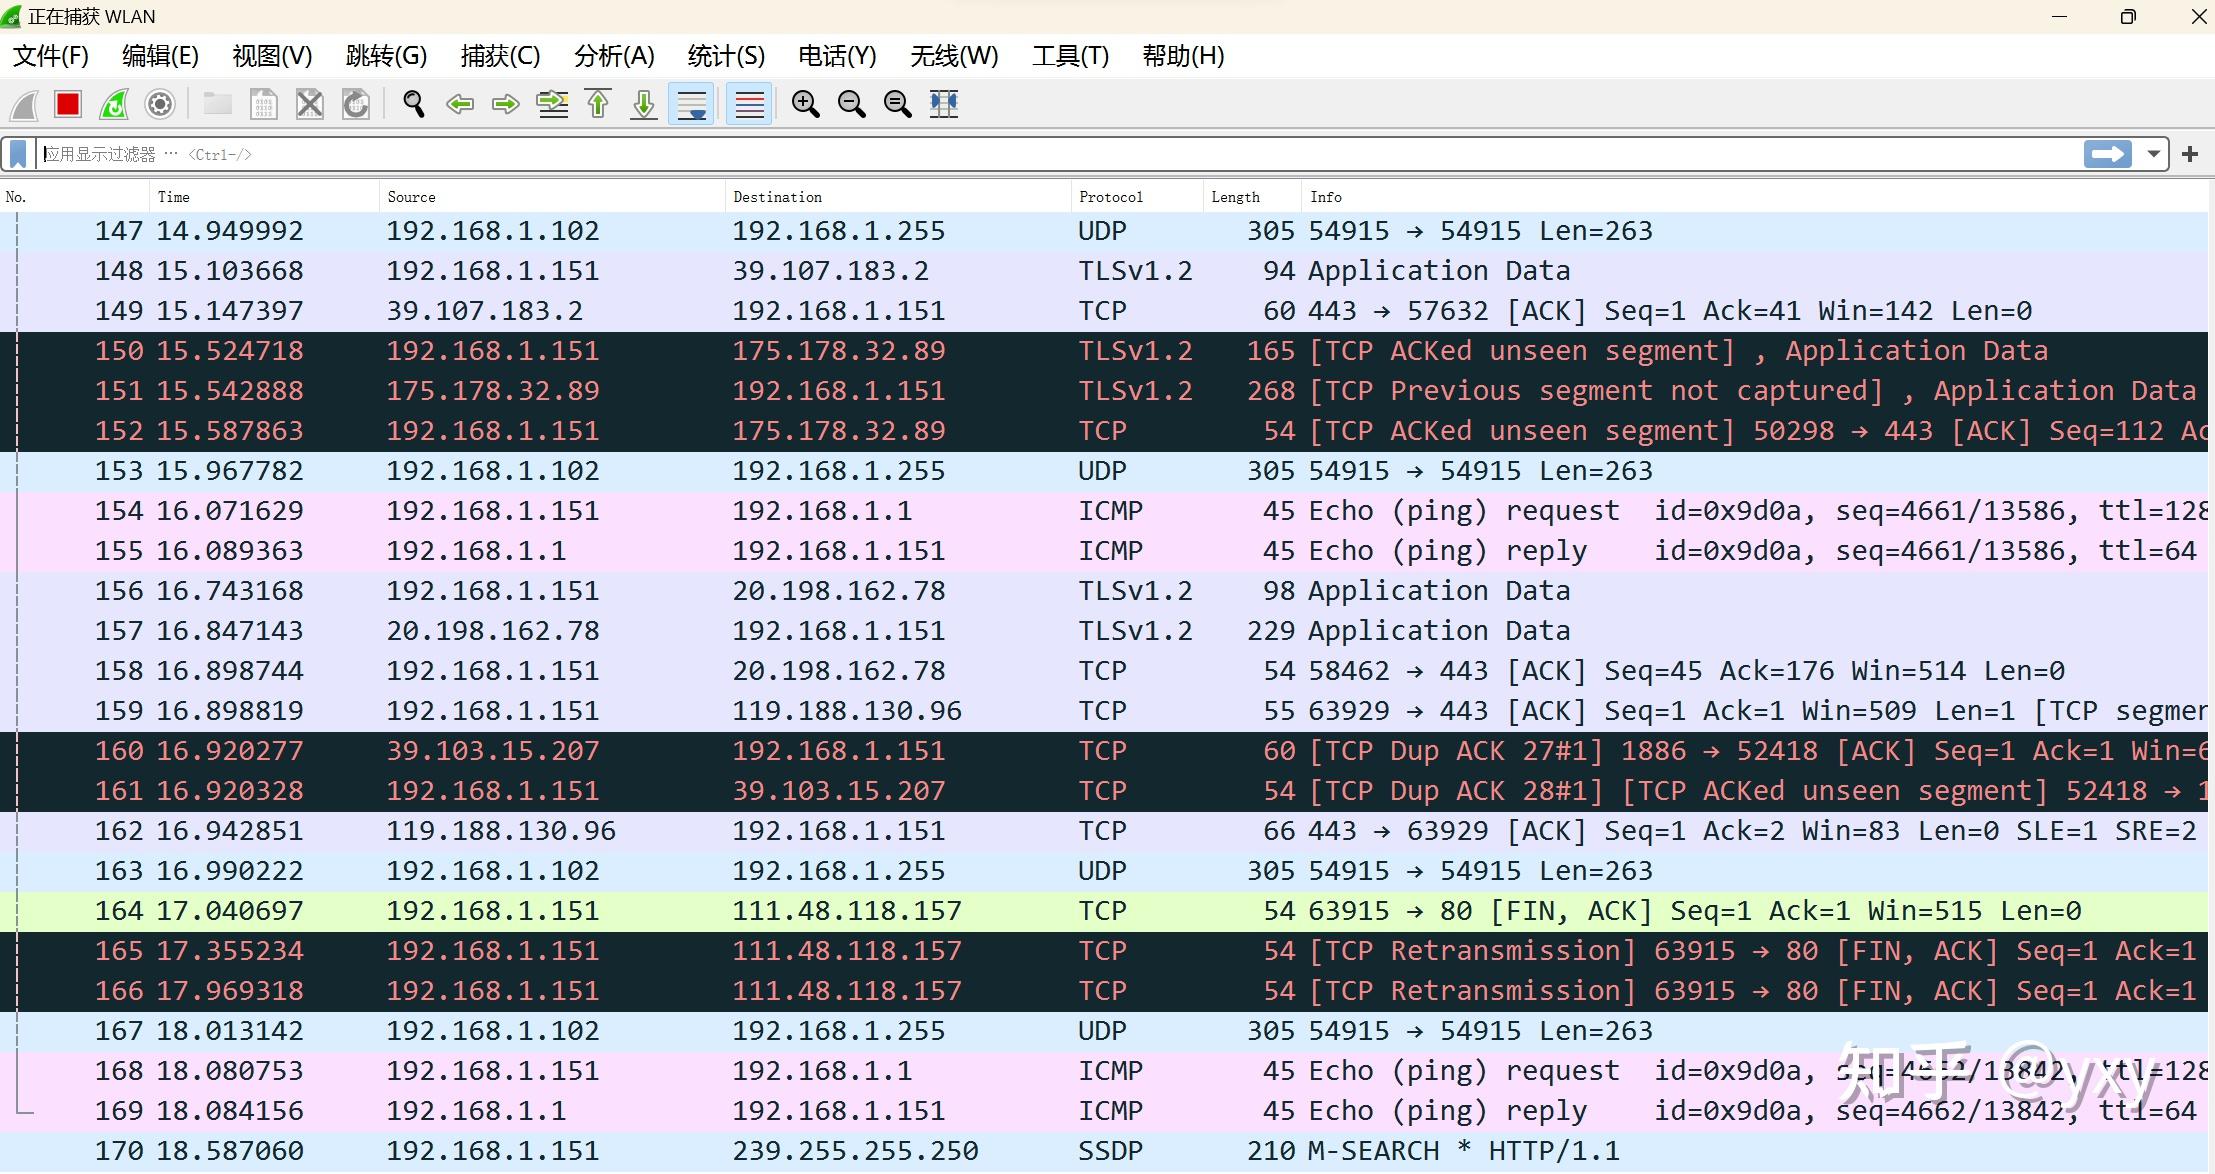The image size is (2215, 1174).
Task: Open the 无线(W) menu
Action: 951,56
